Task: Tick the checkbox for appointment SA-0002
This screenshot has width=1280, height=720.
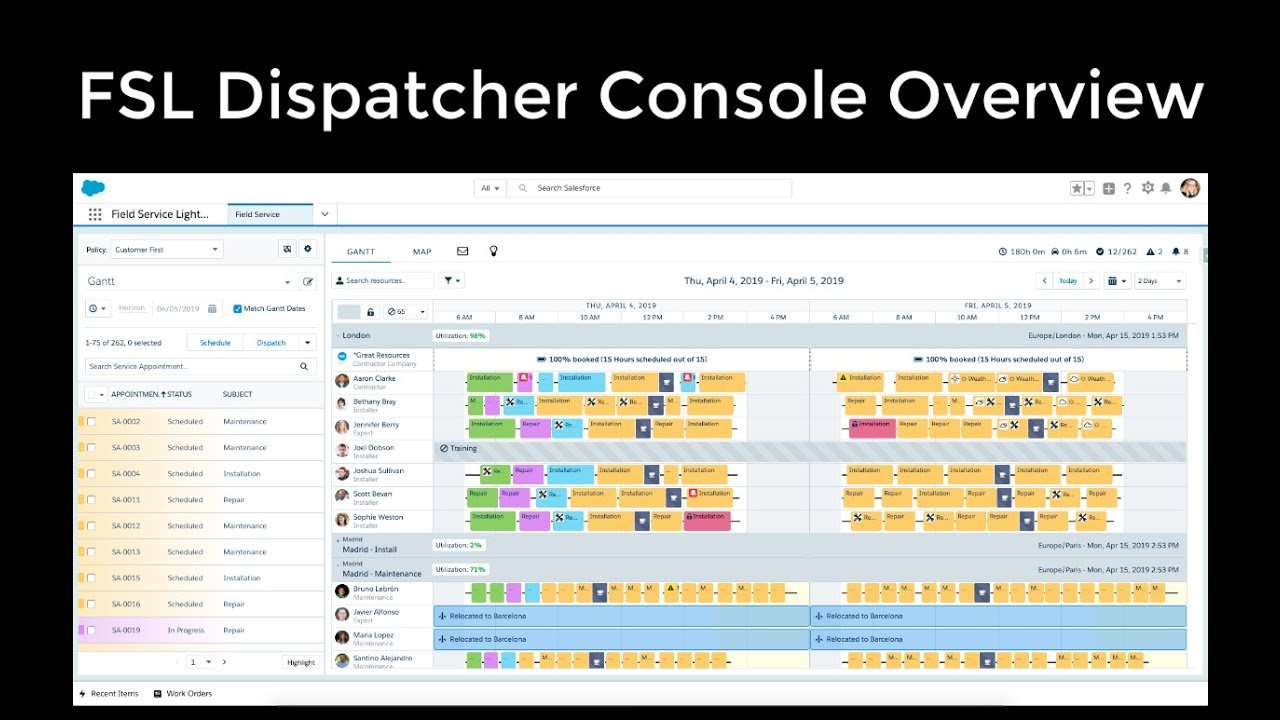Action: pyautogui.click(x=91, y=421)
